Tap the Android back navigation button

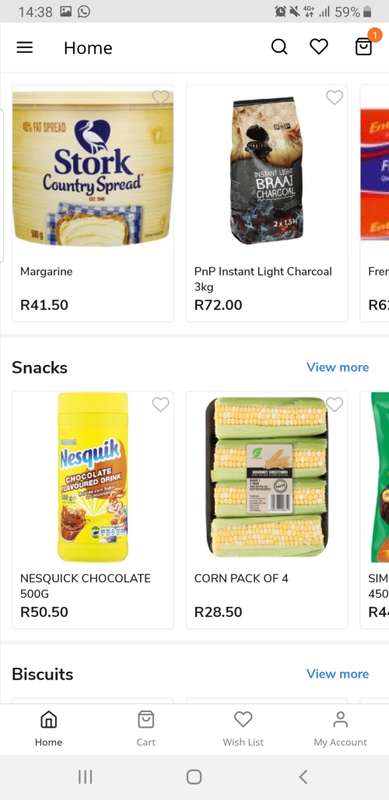coord(303,777)
